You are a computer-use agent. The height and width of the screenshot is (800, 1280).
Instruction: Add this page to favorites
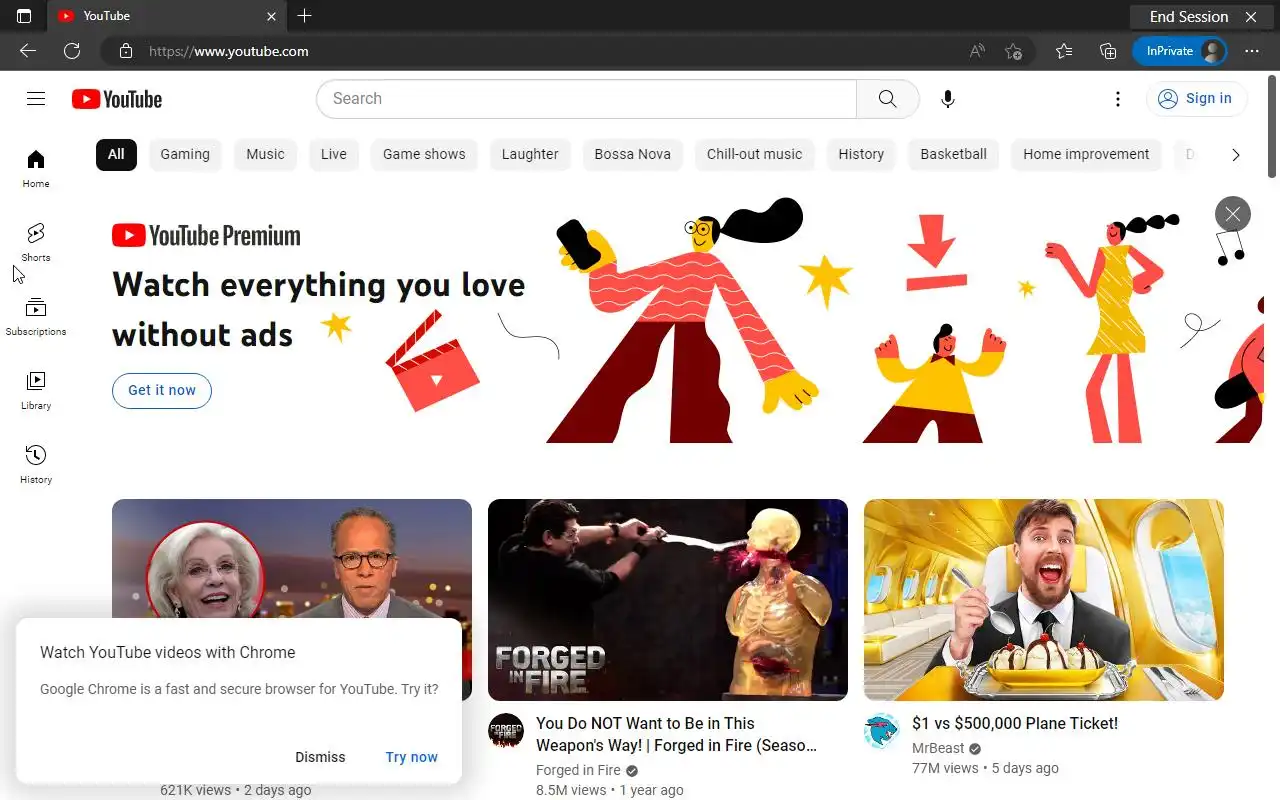(1013, 51)
